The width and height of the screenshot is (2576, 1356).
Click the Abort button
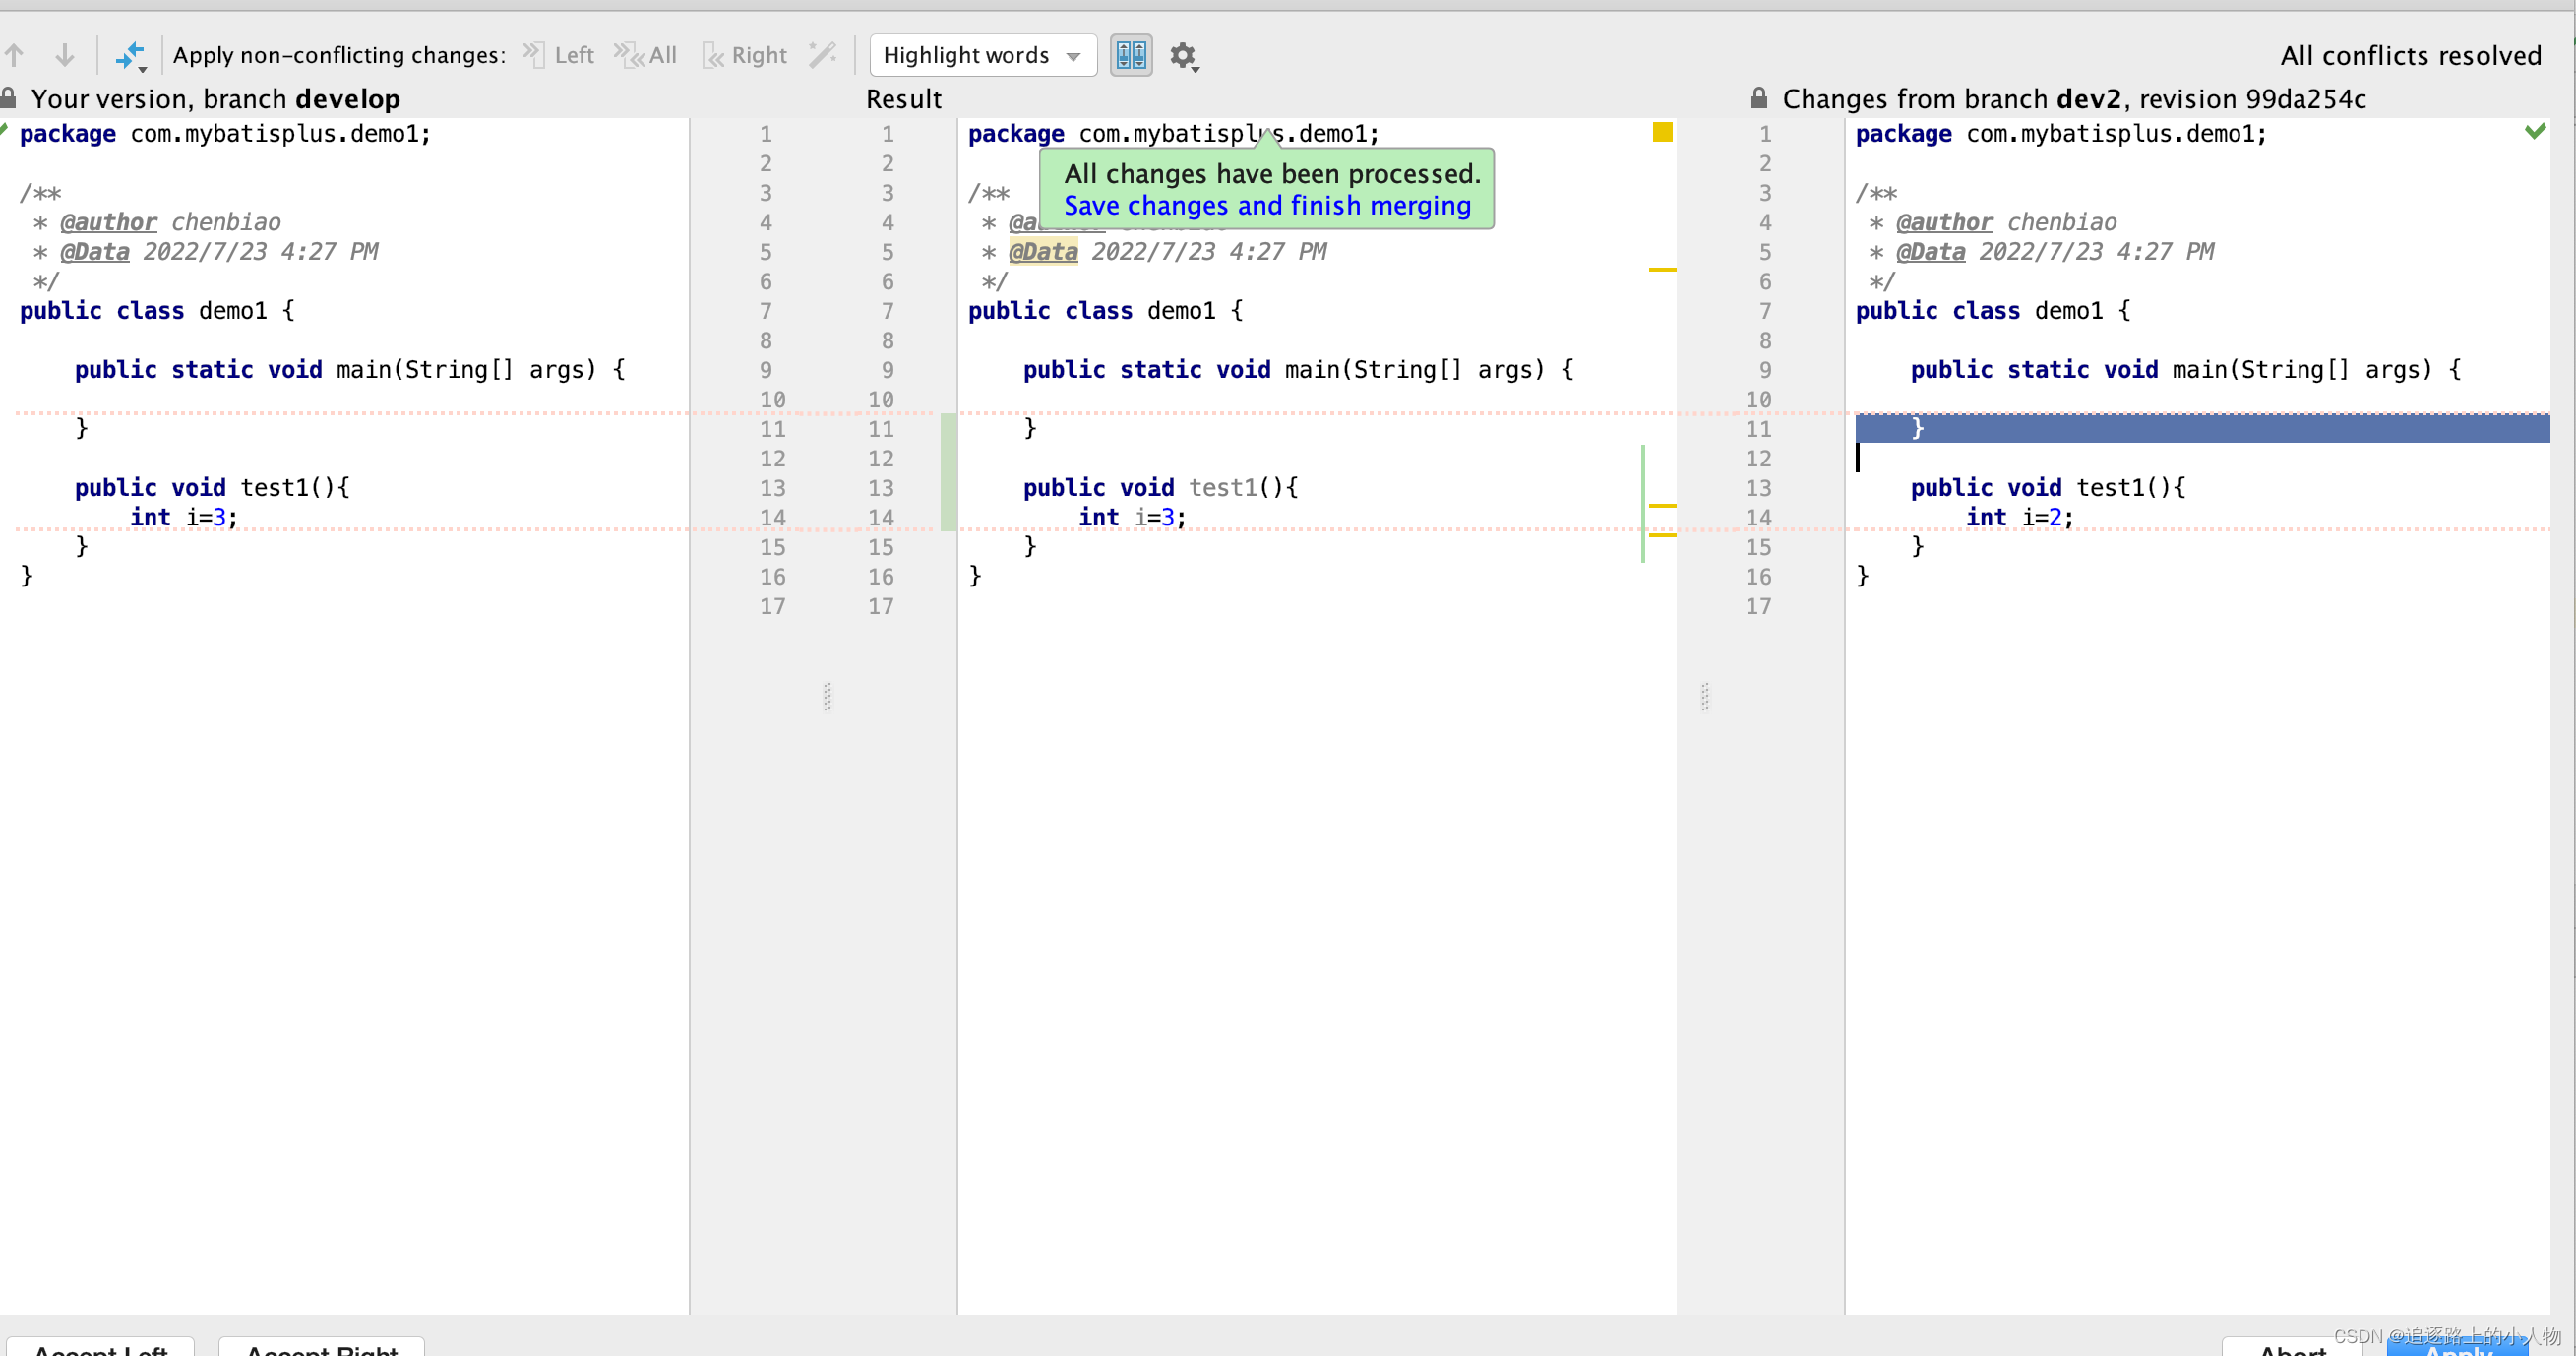pos(2292,1348)
